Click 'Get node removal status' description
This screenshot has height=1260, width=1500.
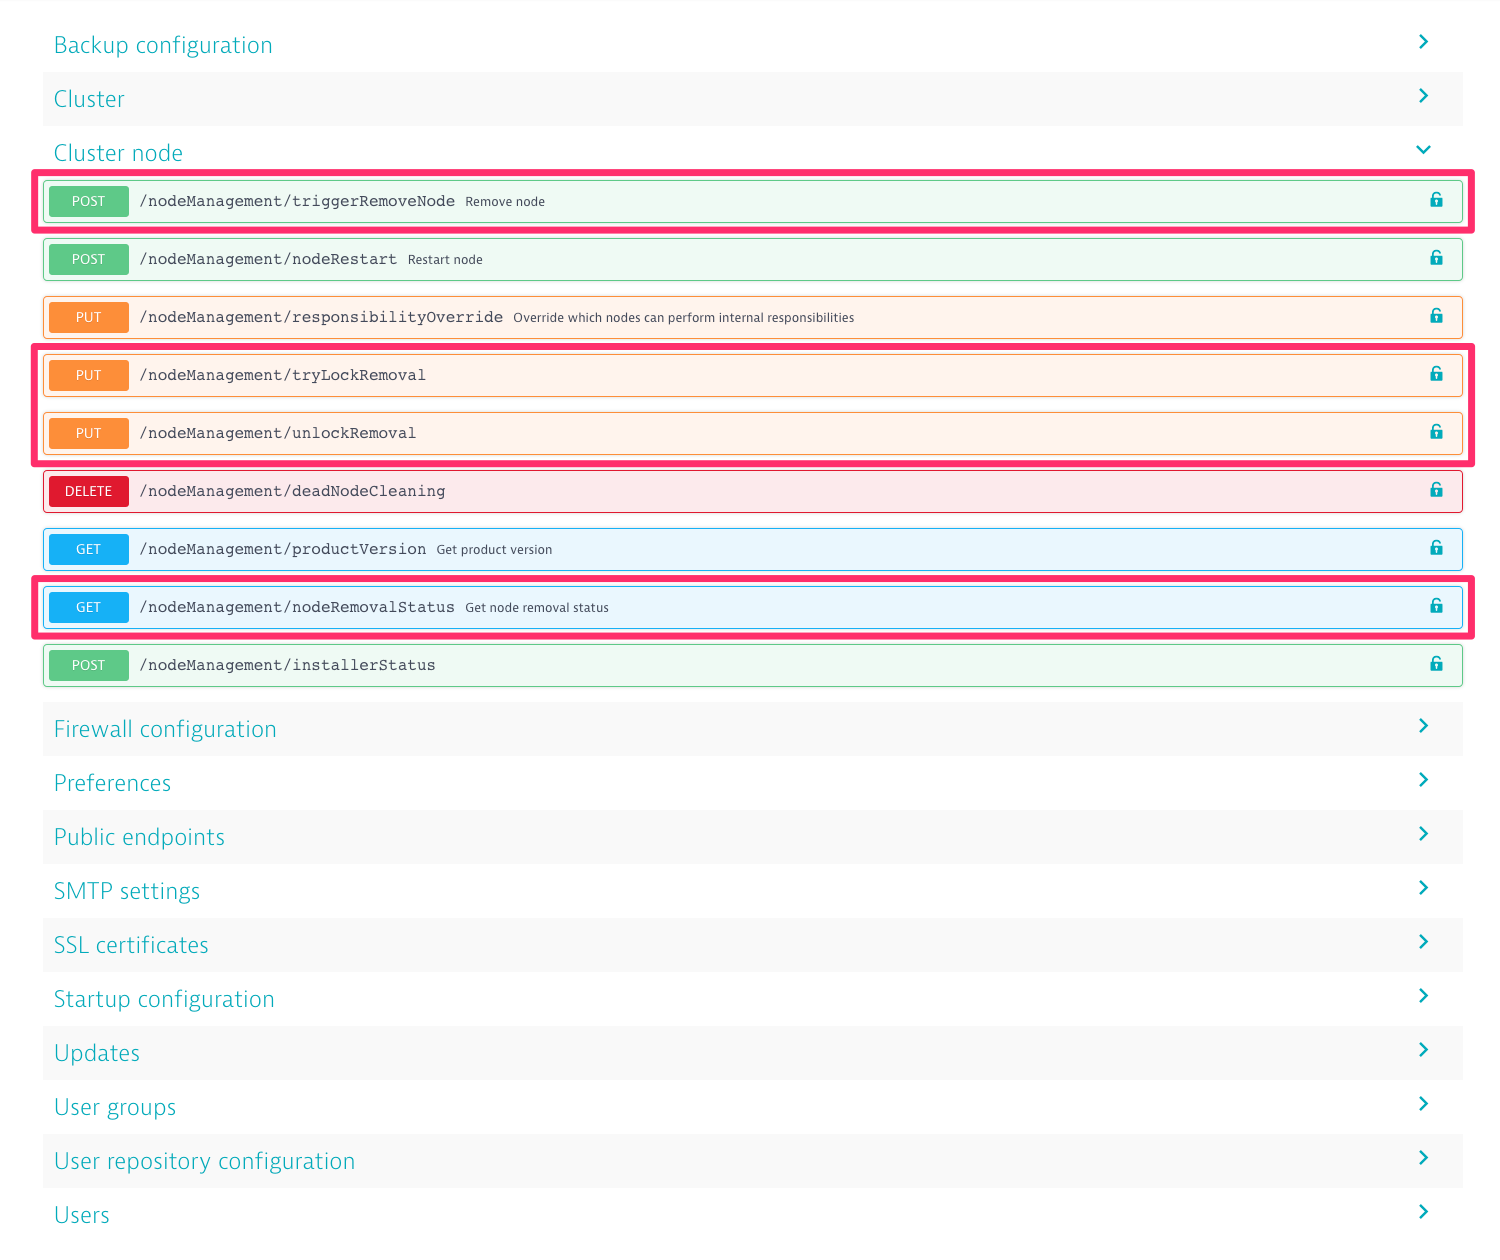point(537,608)
